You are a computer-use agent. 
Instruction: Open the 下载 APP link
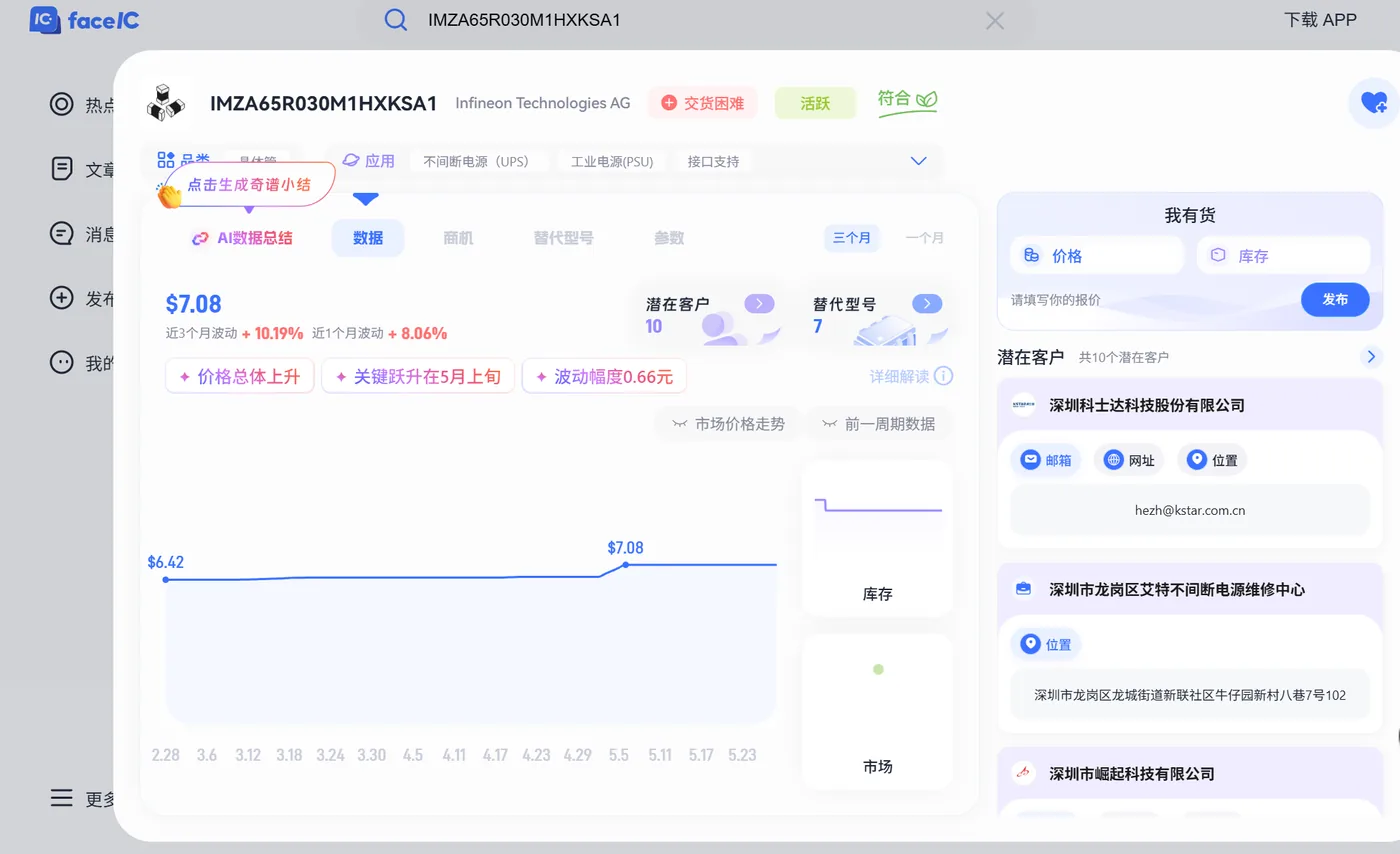(1320, 20)
